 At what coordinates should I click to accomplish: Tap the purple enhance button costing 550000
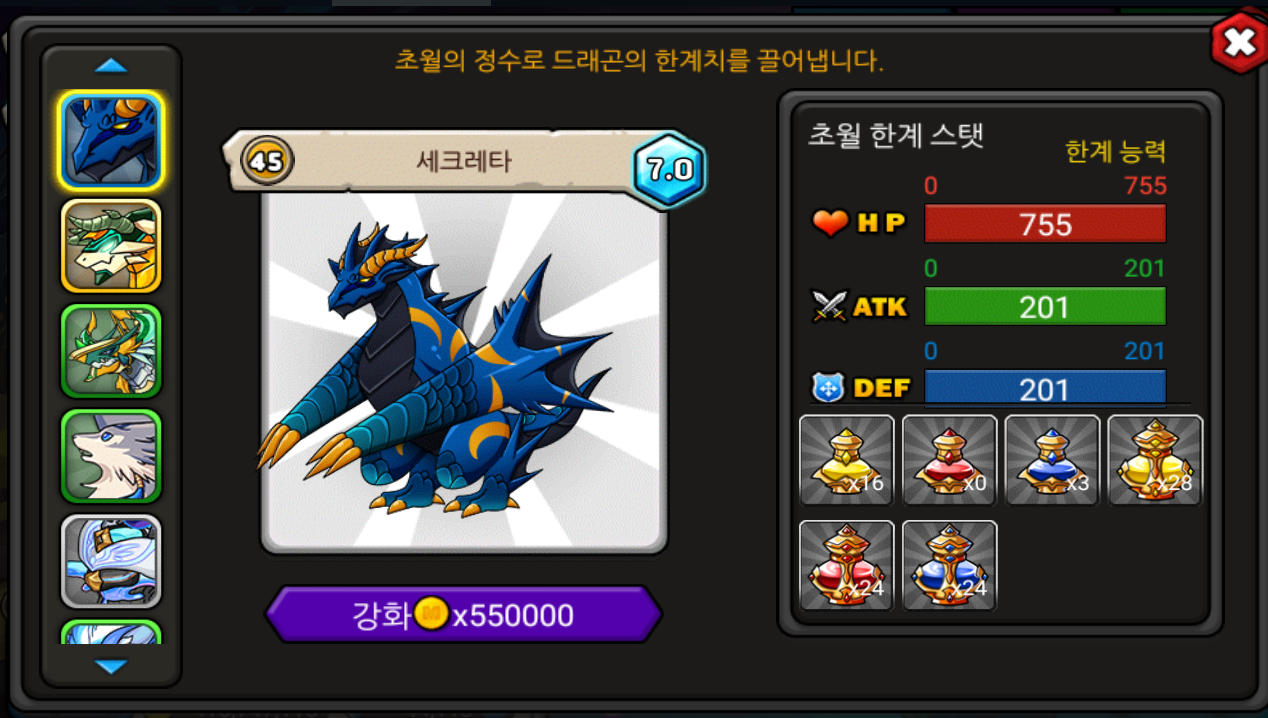[463, 614]
